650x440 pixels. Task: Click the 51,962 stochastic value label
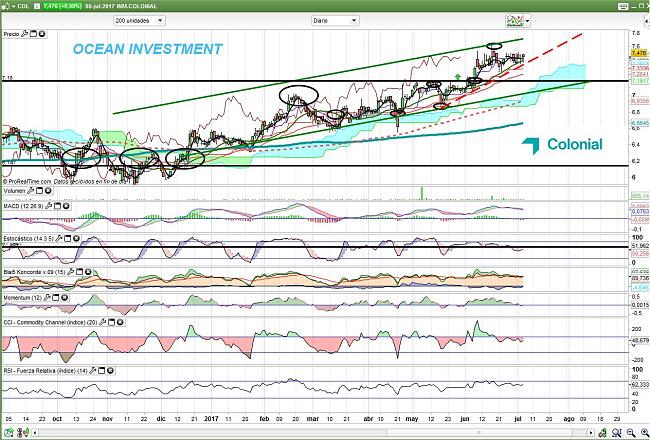point(640,246)
